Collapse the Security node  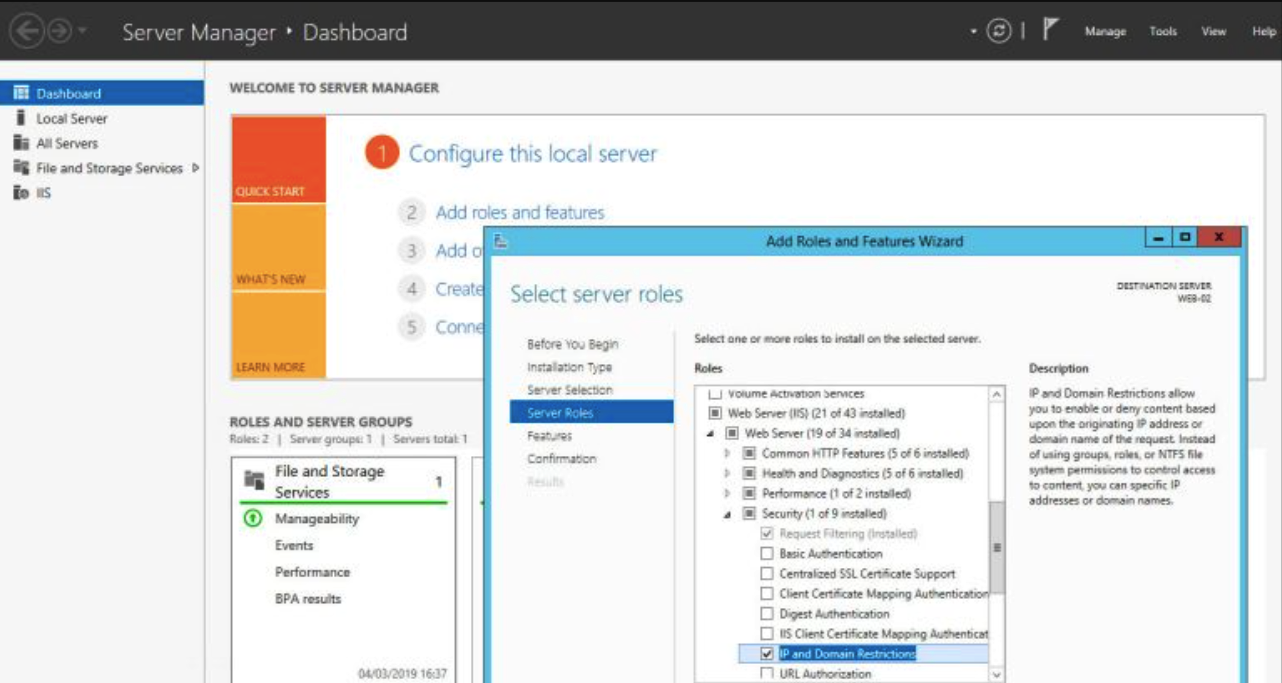[x=728, y=514]
